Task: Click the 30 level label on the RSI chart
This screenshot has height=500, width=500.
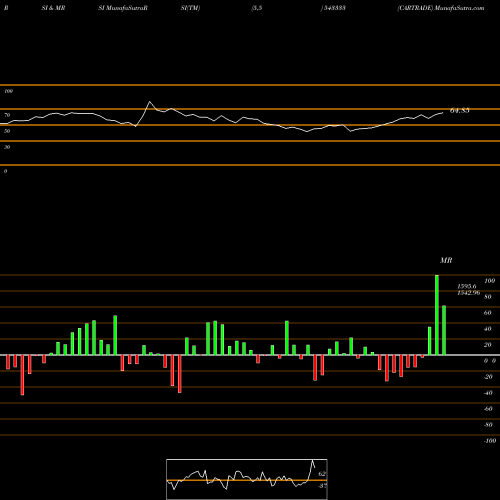Action: point(7,147)
